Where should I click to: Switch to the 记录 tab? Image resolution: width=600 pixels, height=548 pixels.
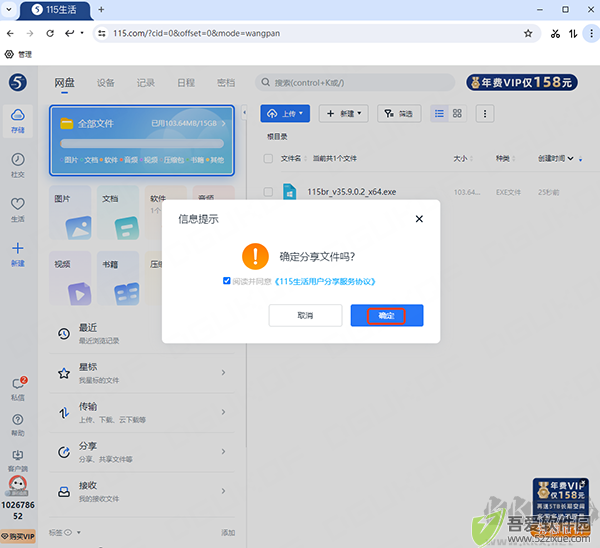point(146,83)
